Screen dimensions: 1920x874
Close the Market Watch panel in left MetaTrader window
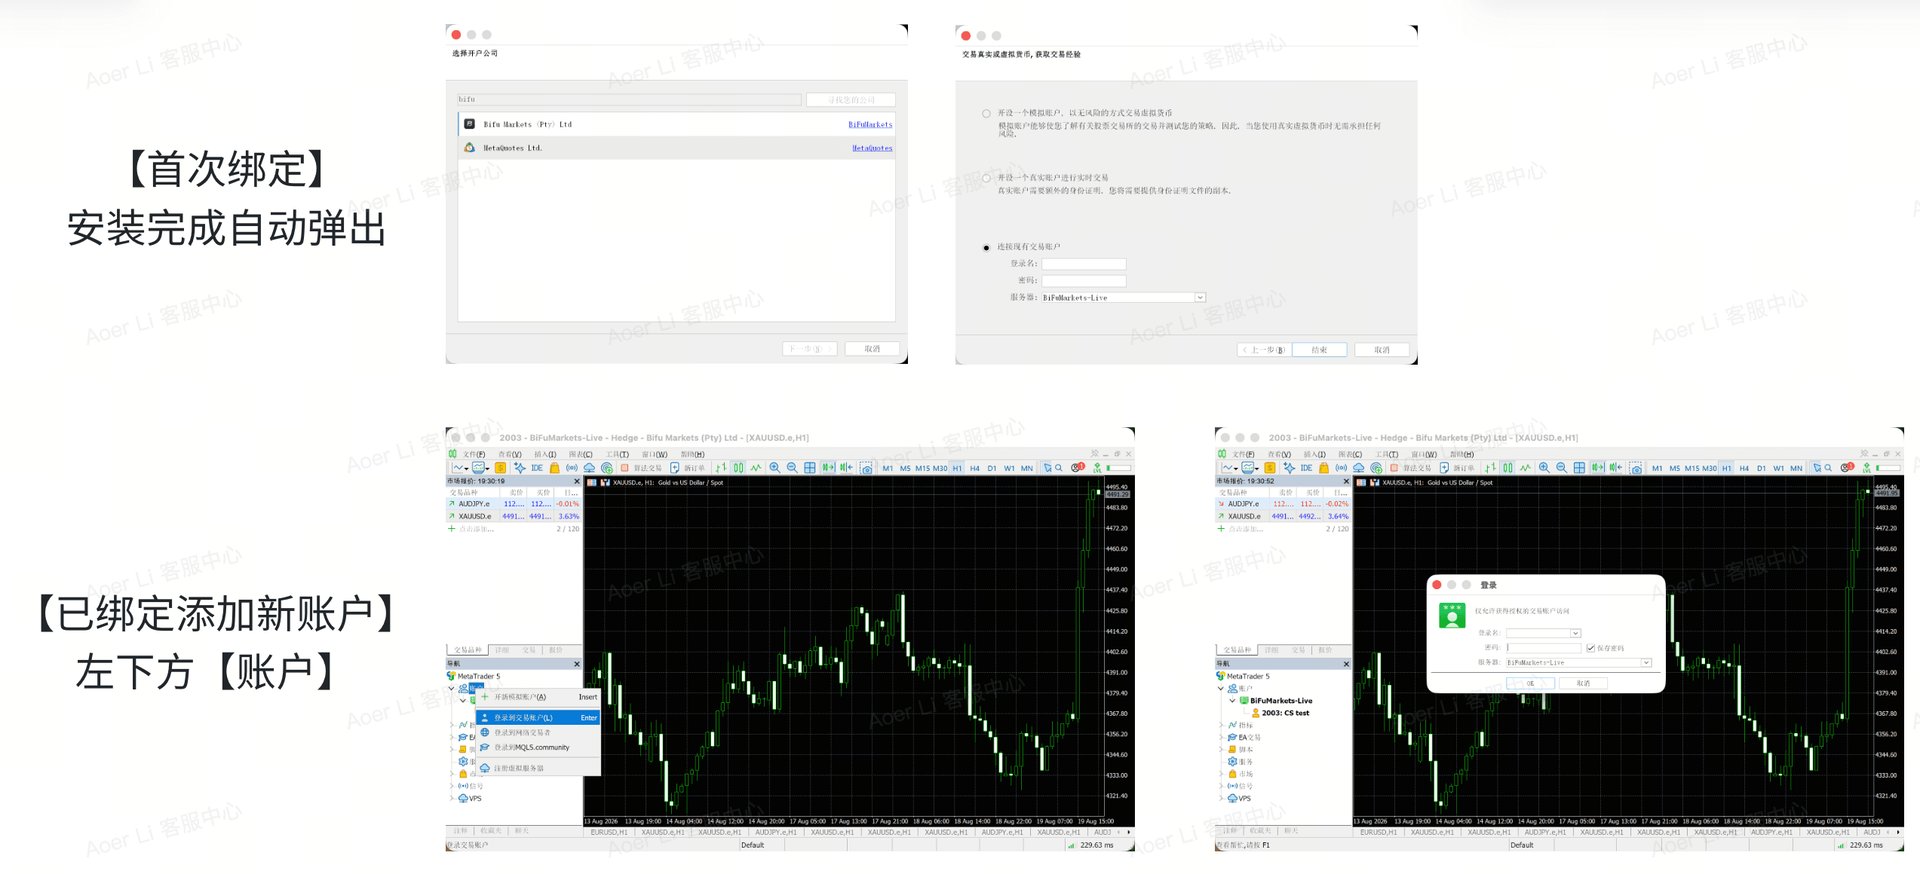576,481
